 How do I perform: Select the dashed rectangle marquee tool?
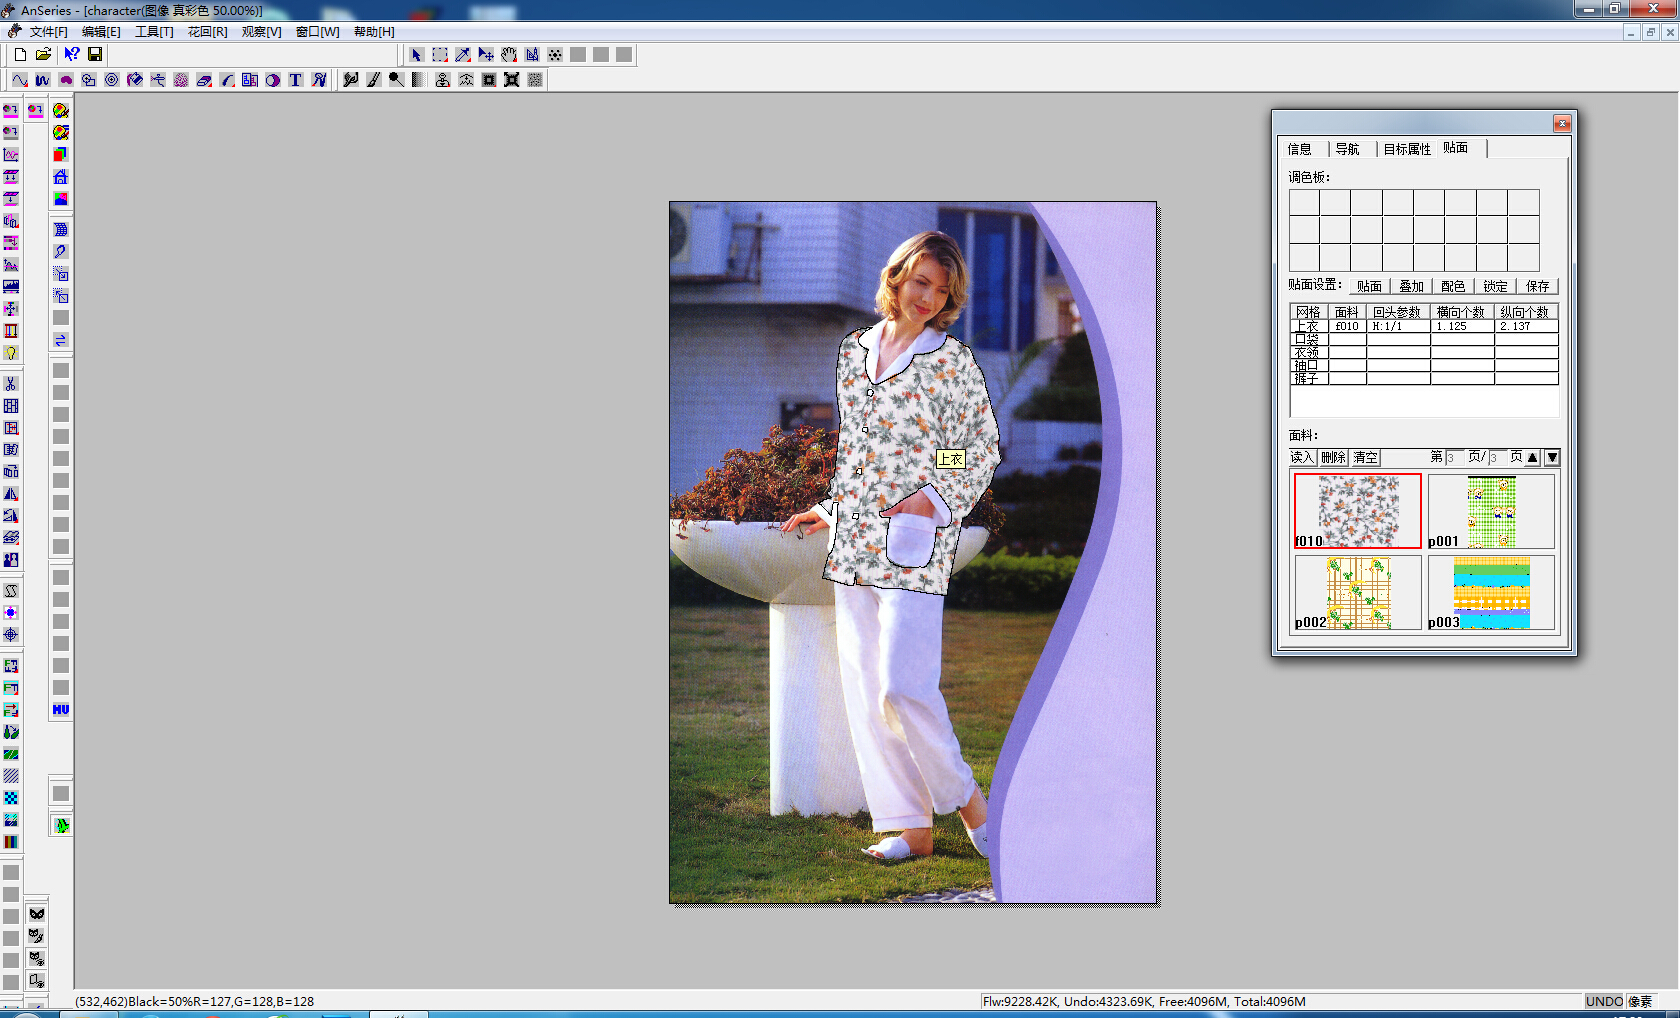click(439, 55)
